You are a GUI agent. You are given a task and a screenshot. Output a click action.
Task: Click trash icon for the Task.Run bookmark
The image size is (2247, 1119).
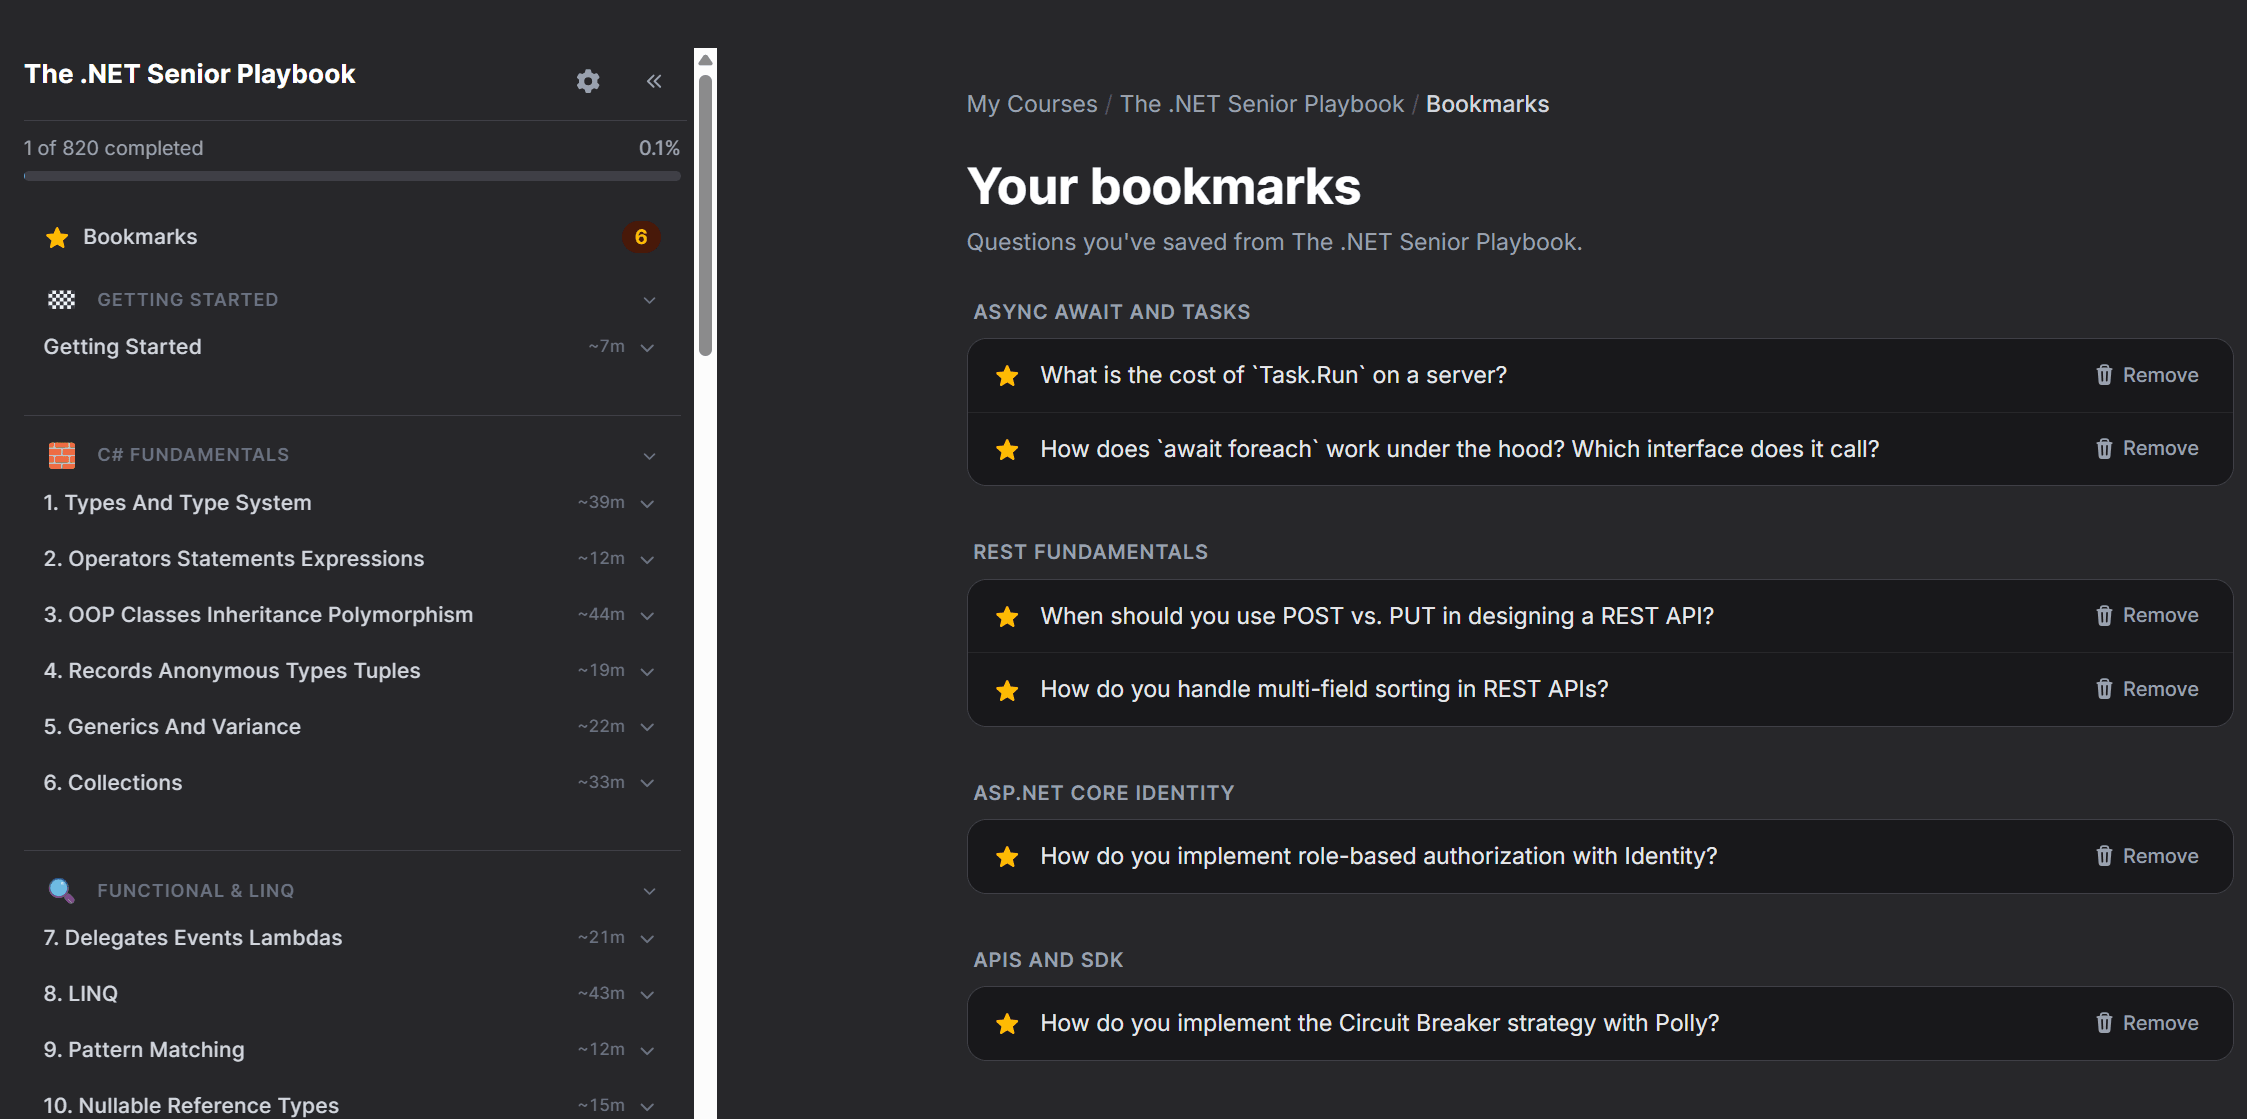pyautogui.click(x=2104, y=375)
